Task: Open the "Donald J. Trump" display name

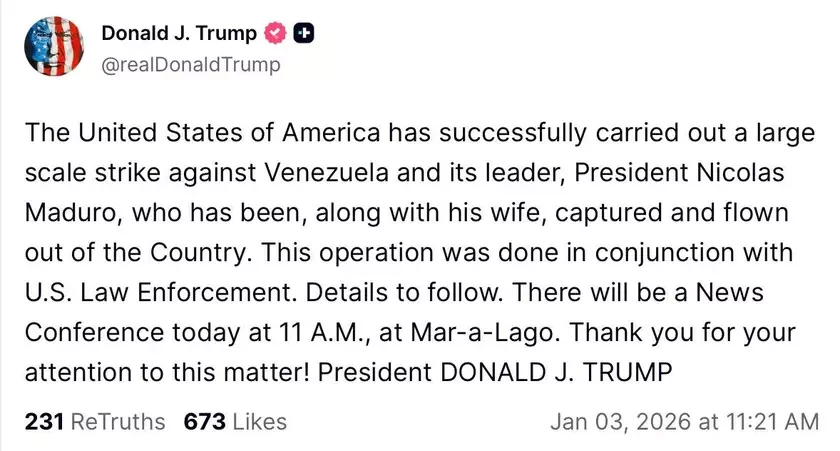Action: (179, 33)
